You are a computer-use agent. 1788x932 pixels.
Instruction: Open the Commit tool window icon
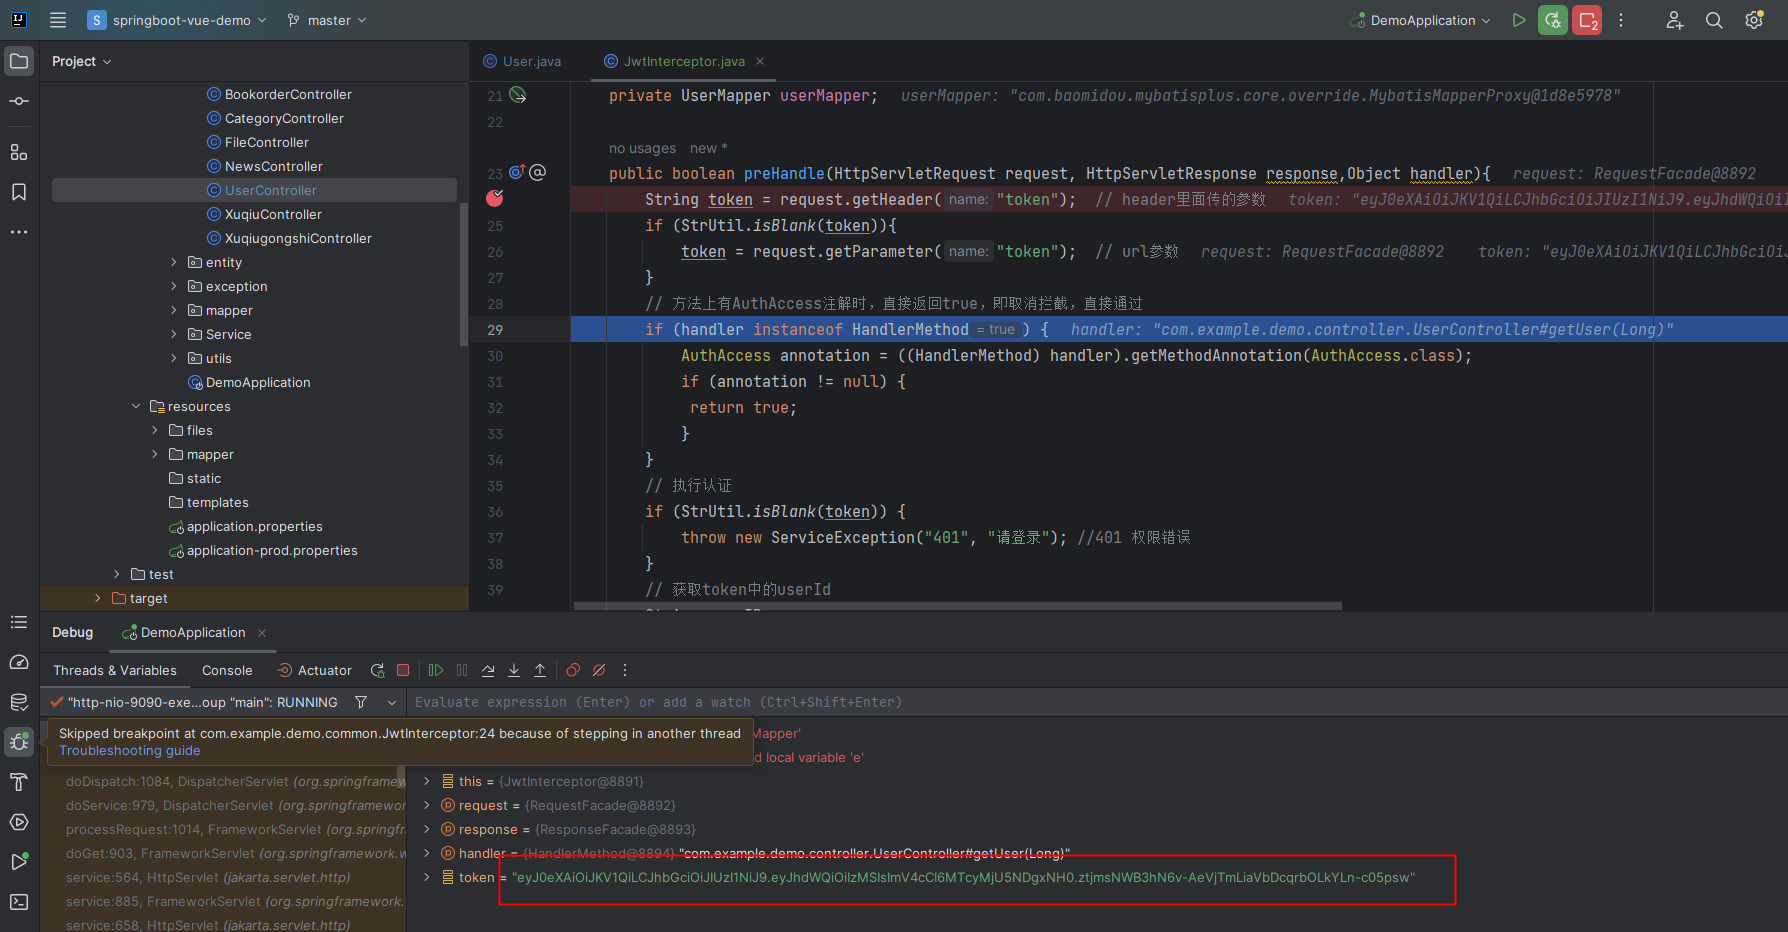[18, 100]
